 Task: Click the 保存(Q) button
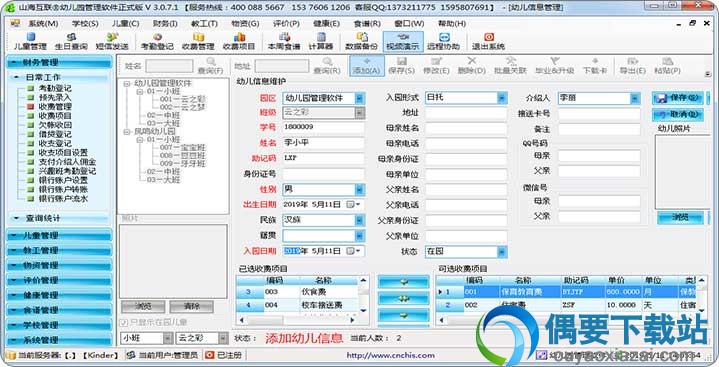677,98
